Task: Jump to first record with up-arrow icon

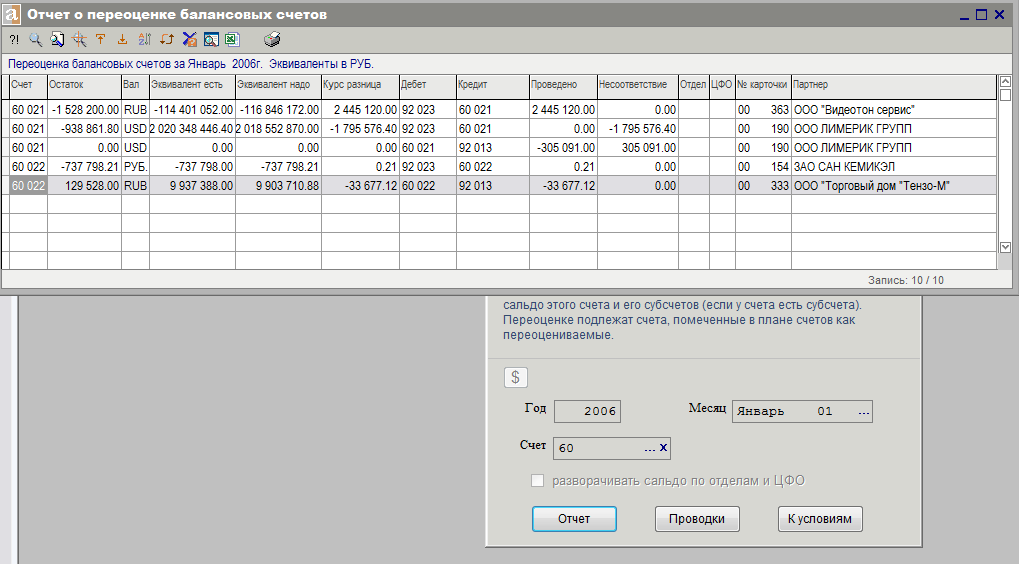Action: 101,40
